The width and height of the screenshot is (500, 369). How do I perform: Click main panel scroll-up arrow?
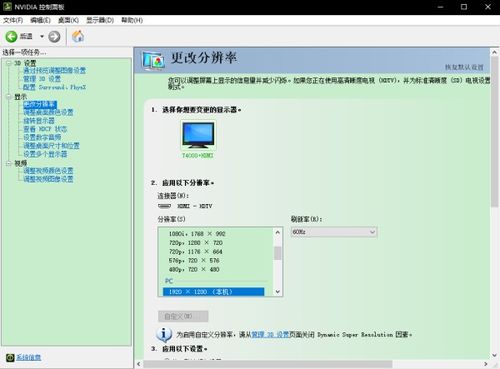(495, 52)
